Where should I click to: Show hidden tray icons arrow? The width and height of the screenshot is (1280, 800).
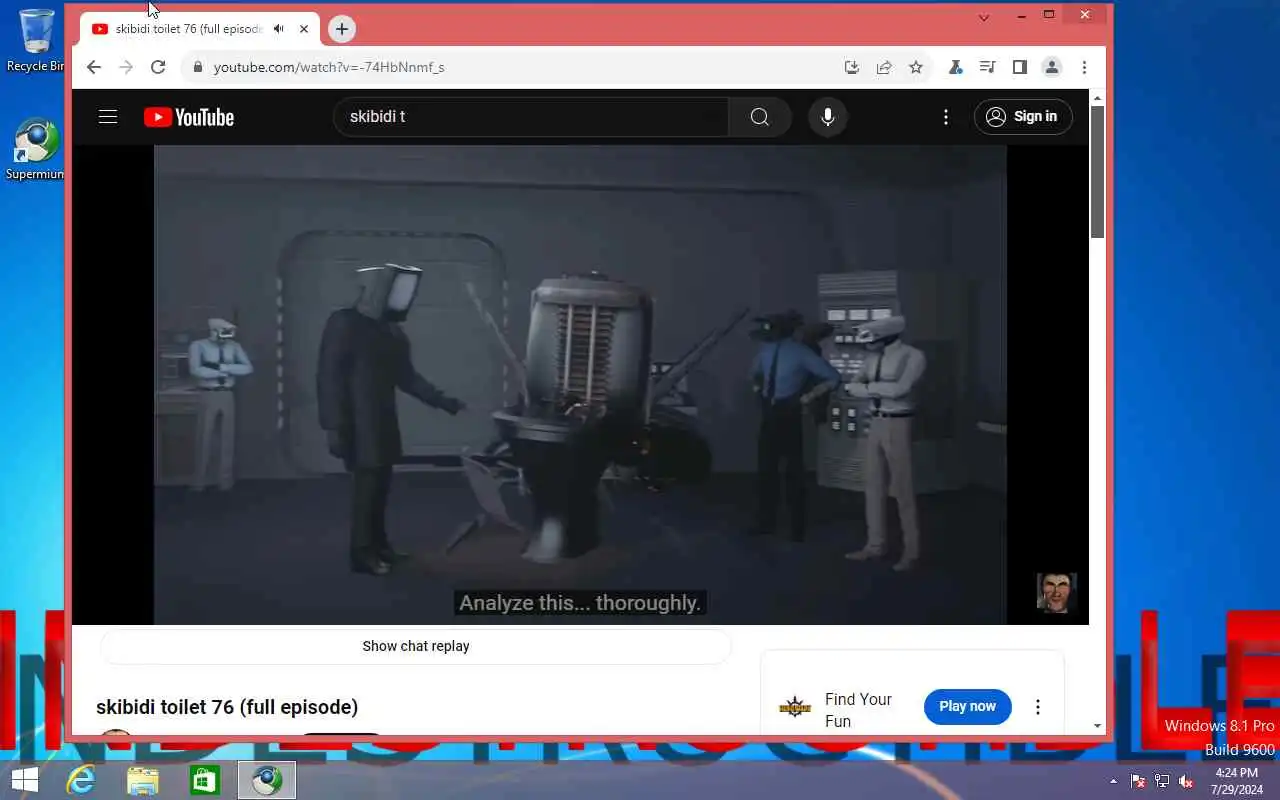(1114, 781)
